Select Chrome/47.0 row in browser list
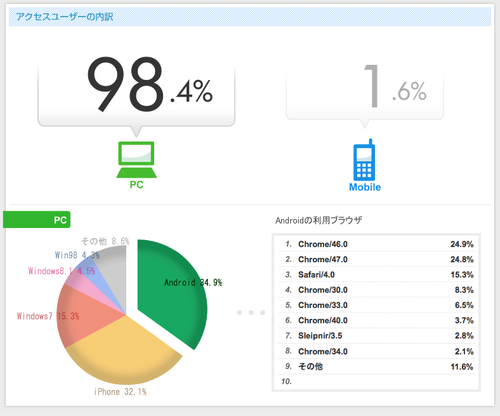500x416 pixels. pyautogui.click(x=377, y=259)
